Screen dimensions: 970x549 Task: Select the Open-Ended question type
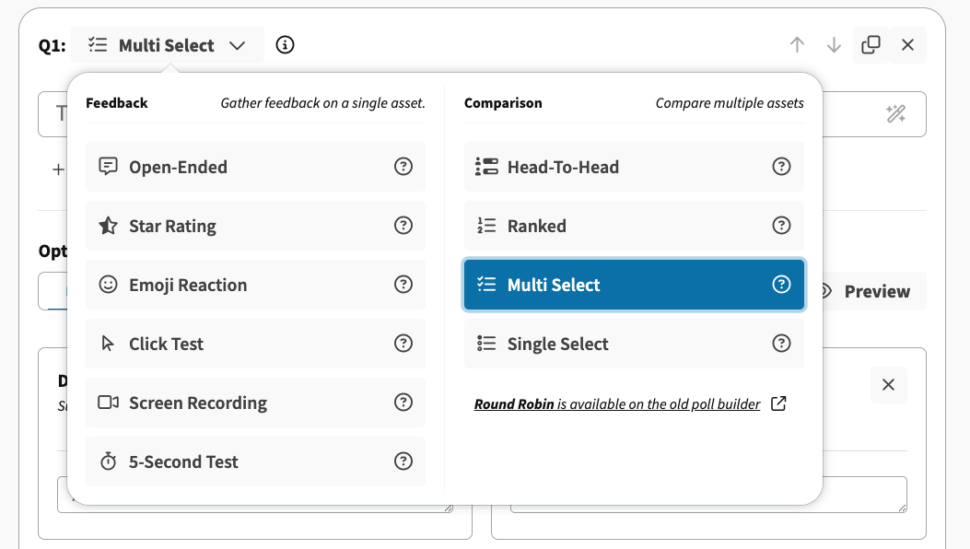255,166
